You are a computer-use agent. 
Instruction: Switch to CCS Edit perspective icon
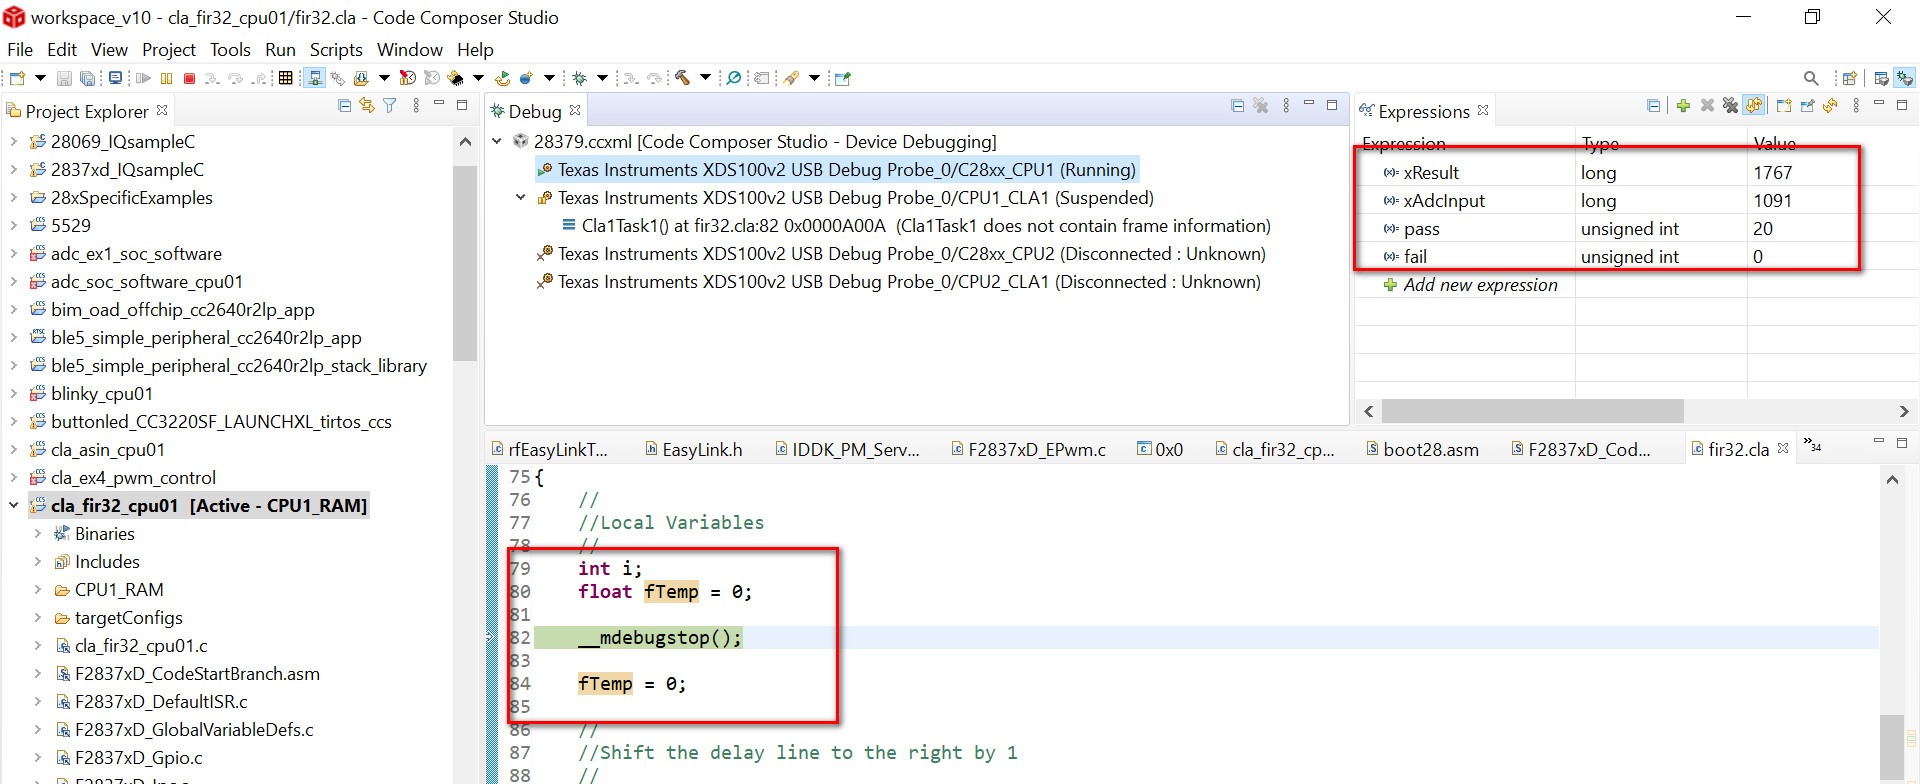(1881, 78)
